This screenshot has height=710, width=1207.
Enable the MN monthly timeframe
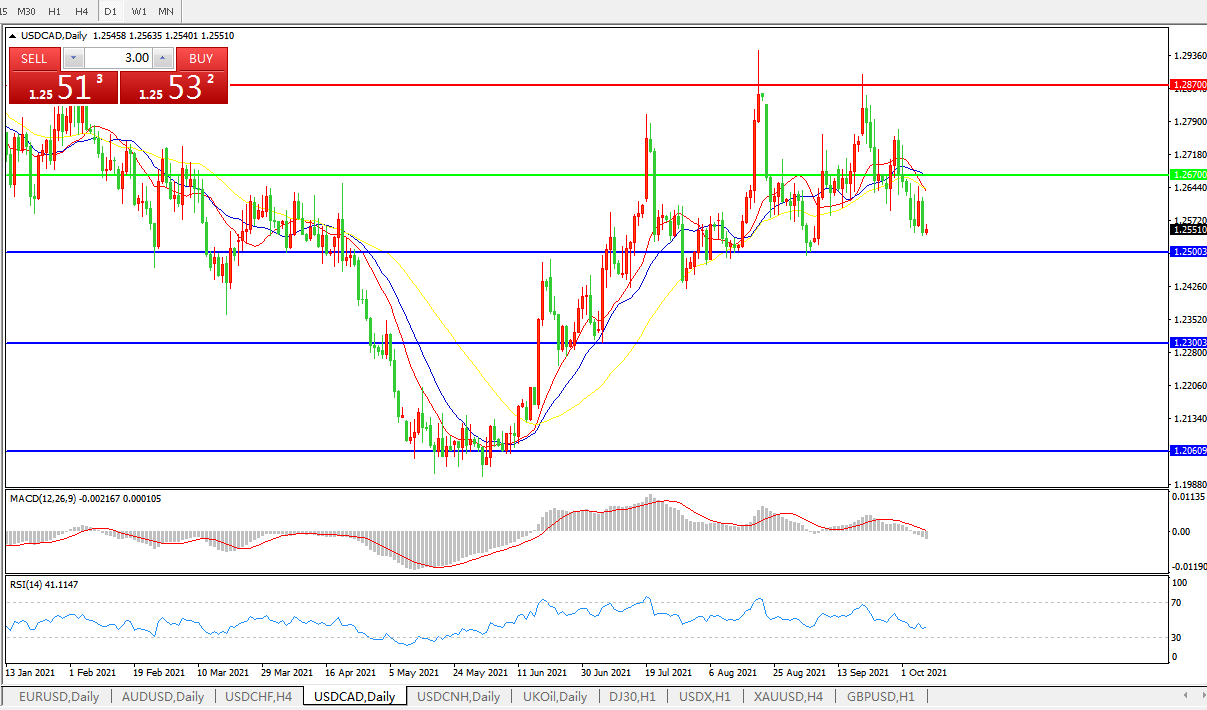166,11
